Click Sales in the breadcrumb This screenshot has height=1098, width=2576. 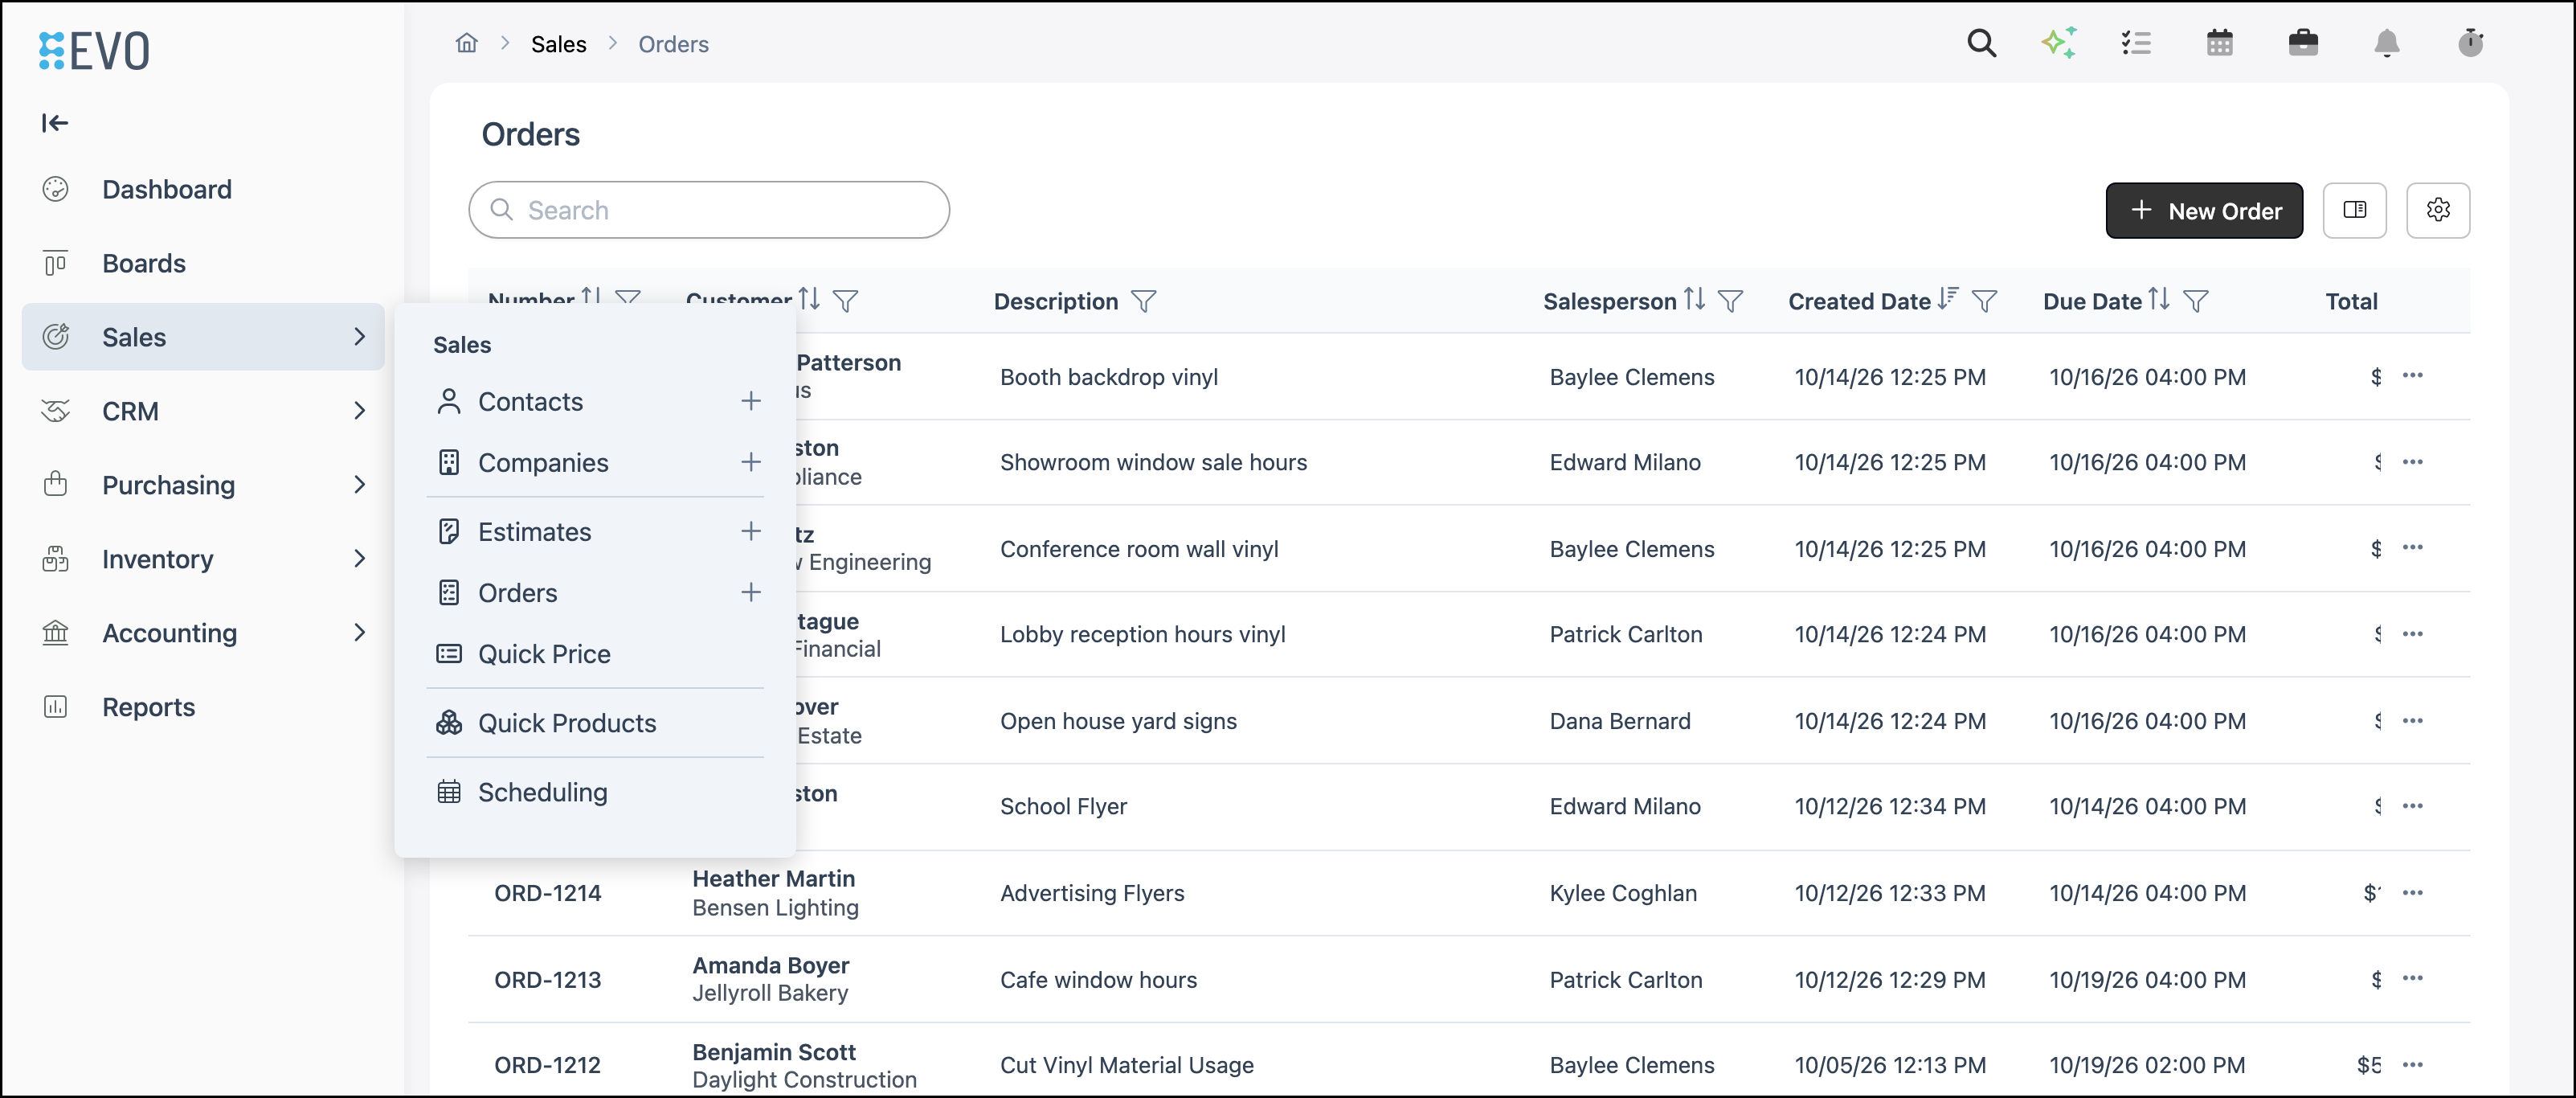pyautogui.click(x=558, y=44)
